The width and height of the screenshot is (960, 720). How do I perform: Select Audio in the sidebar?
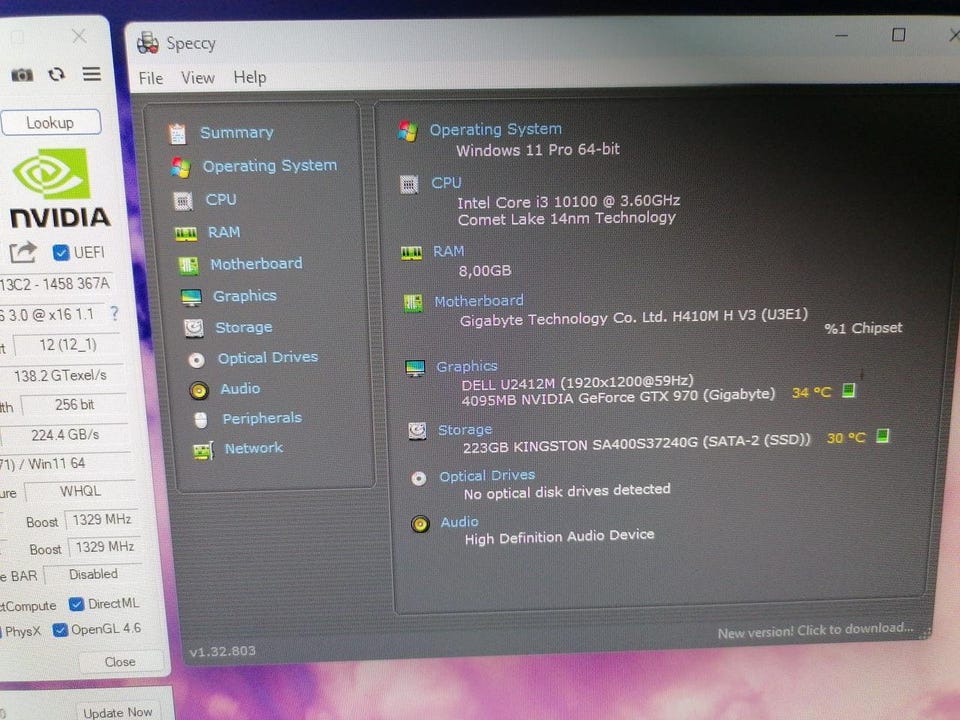(240, 389)
